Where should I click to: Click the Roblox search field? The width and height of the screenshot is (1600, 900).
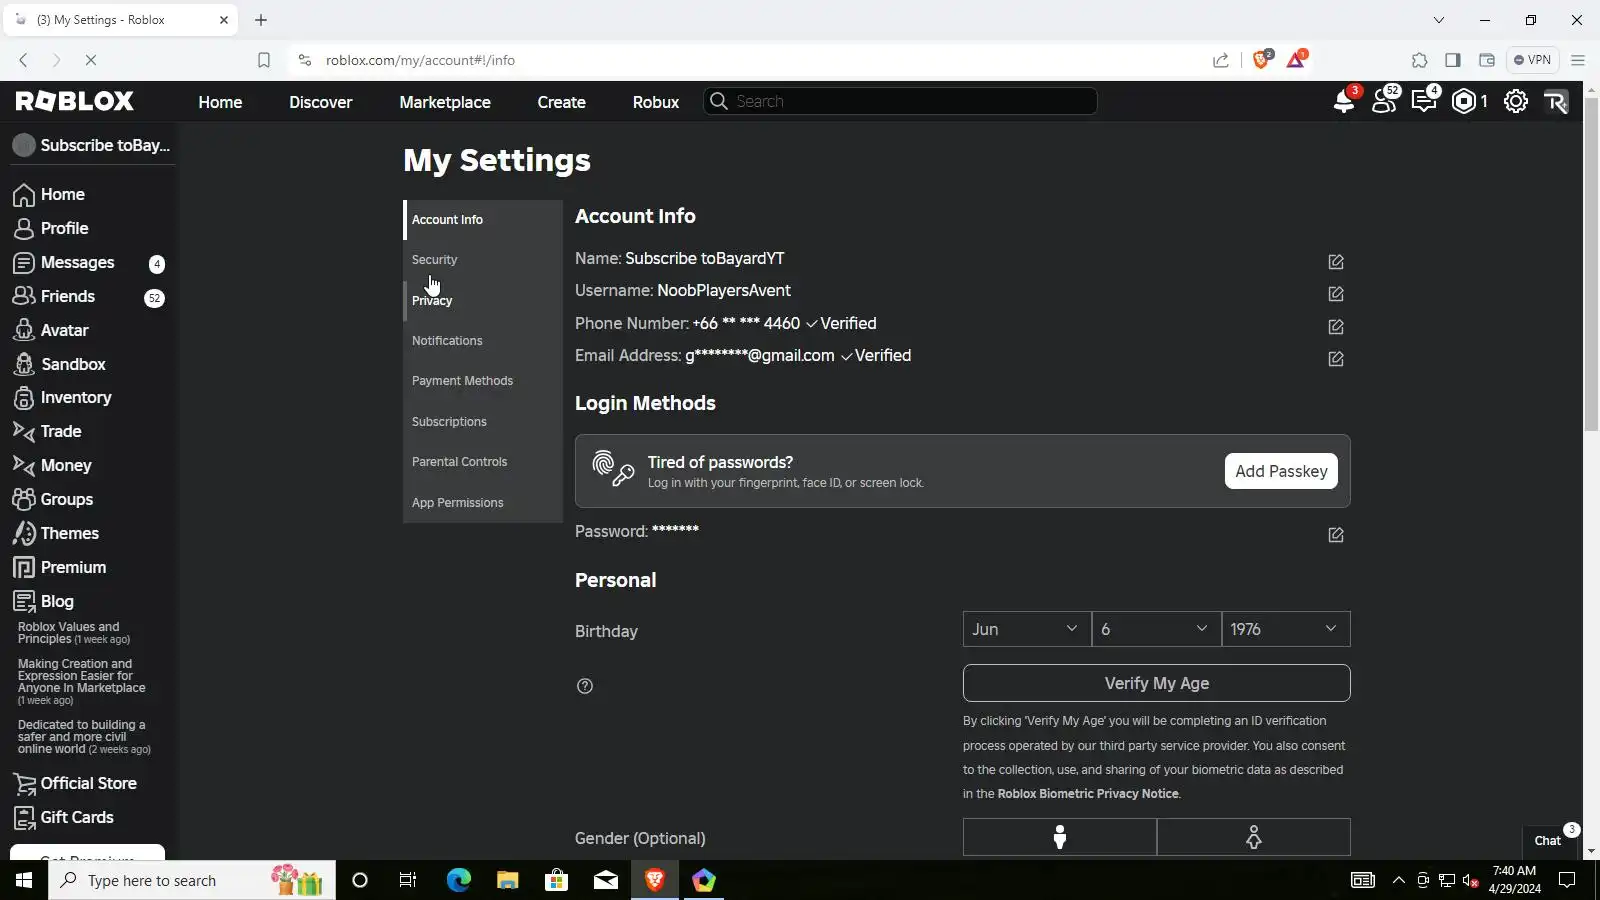point(901,101)
